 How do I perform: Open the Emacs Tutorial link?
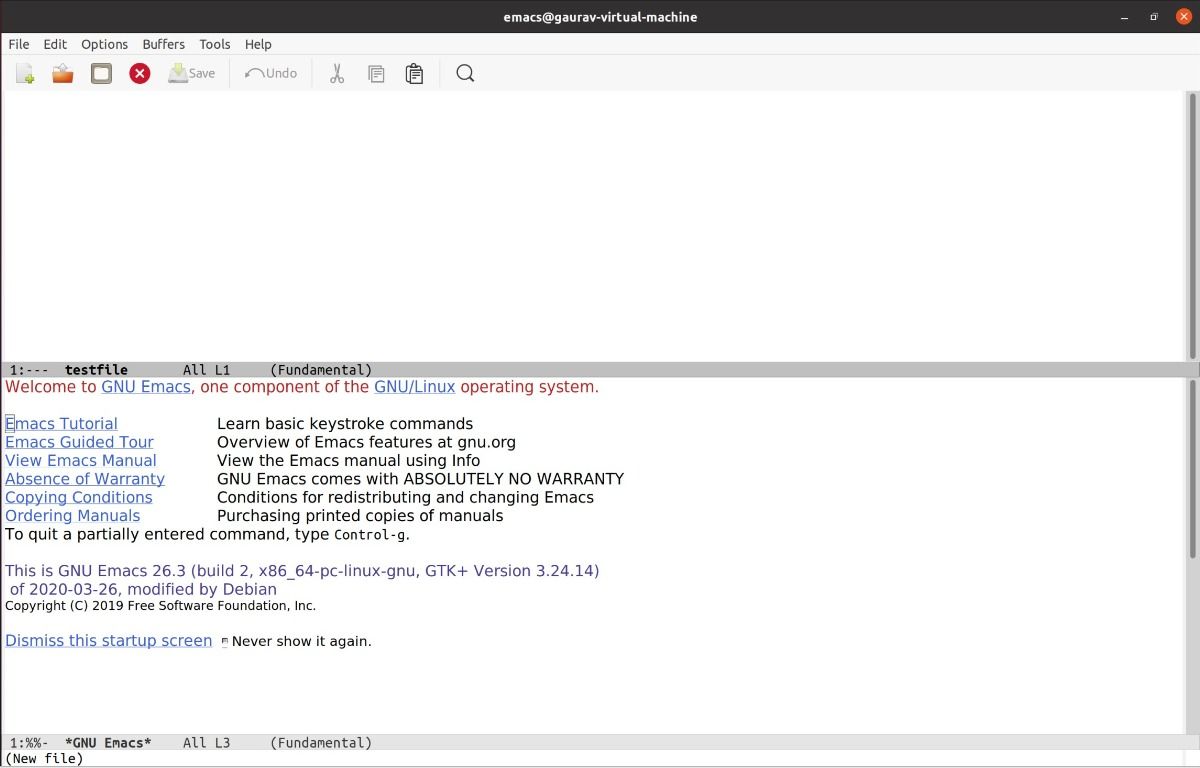pos(61,424)
